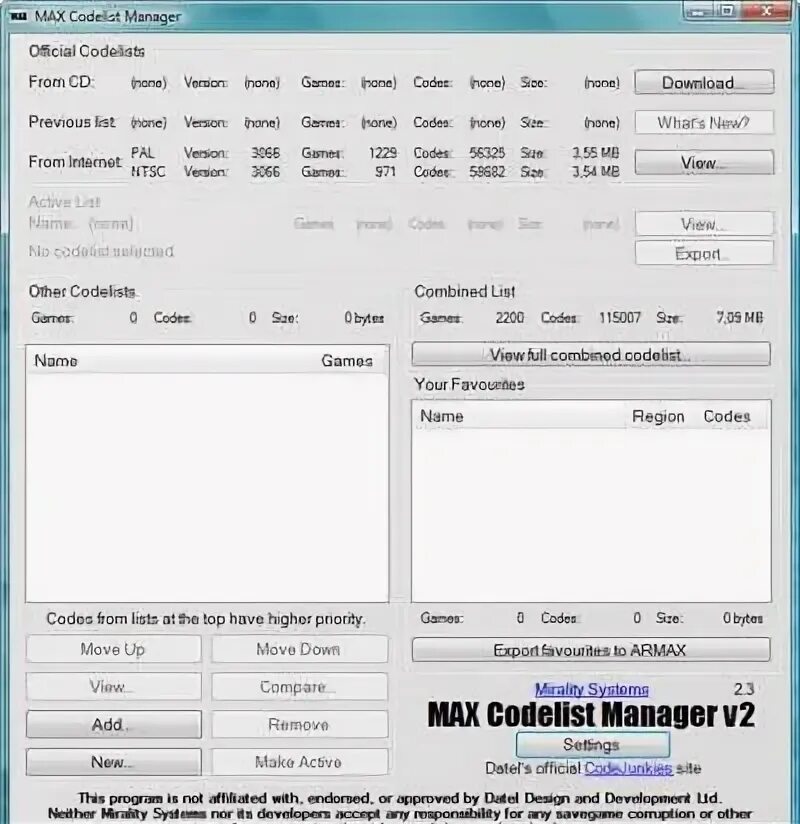Minimize the MAX Codelist Manager window
Viewport: 800px width, 824px height.
(x=699, y=11)
